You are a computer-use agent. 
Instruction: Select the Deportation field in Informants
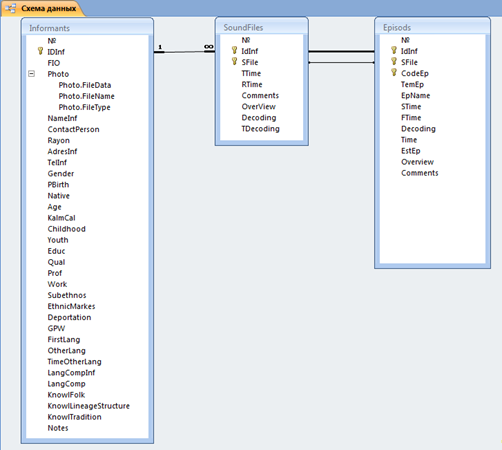[69, 317]
